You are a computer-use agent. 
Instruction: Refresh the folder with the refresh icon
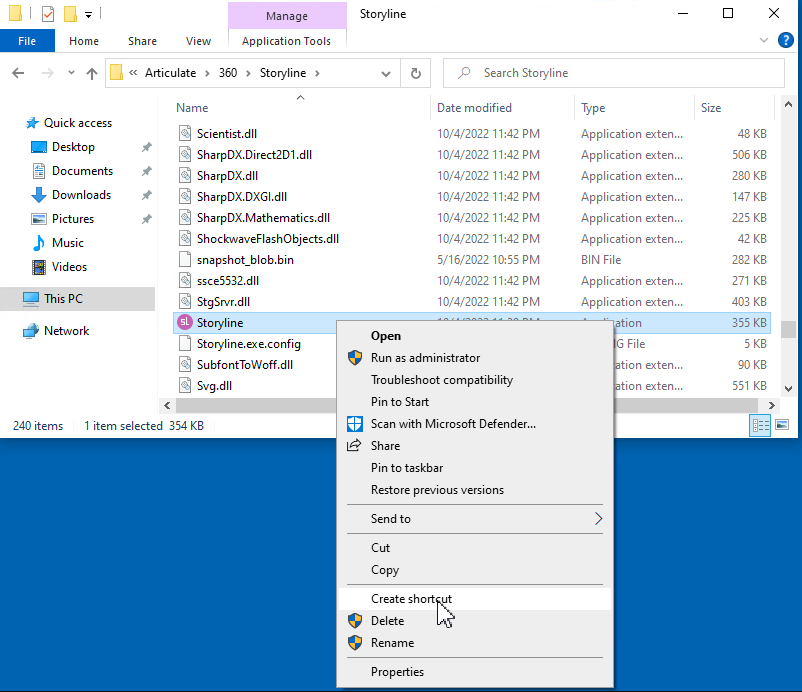point(416,73)
